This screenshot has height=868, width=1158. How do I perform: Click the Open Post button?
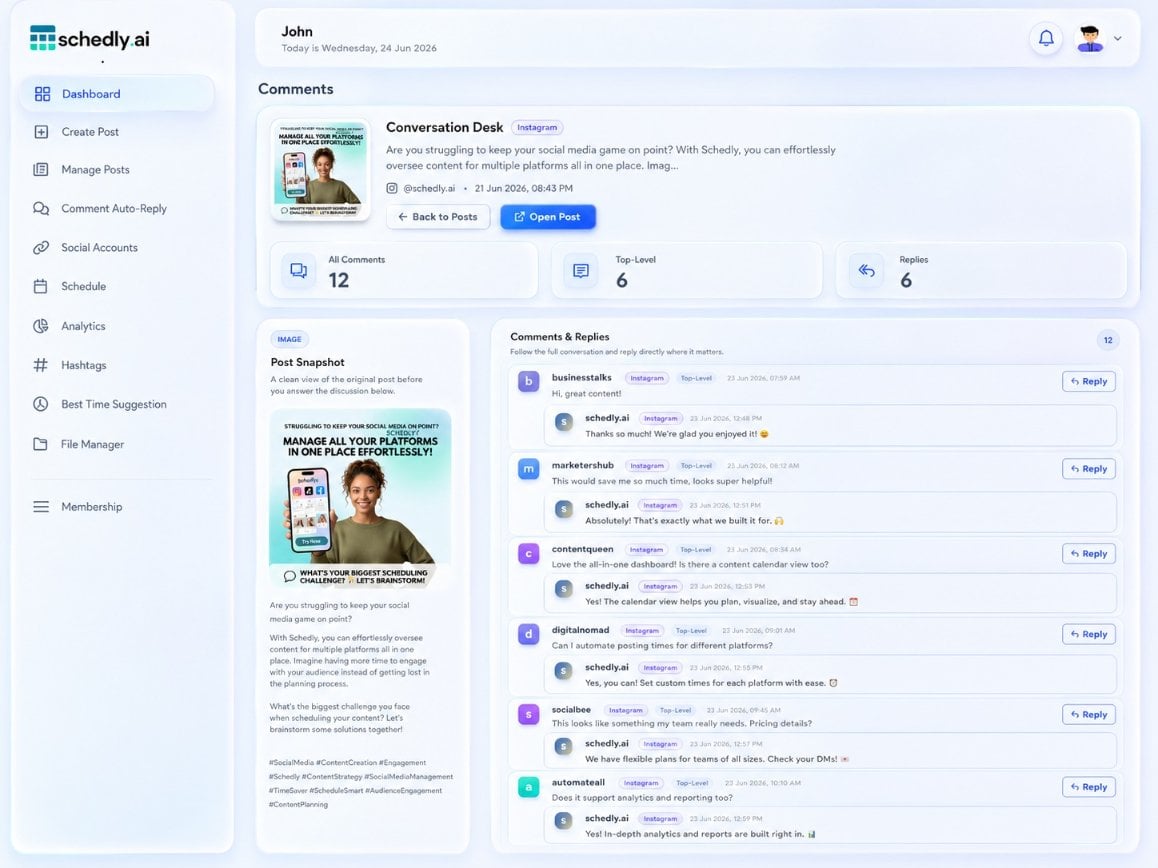[x=548, y=216]
